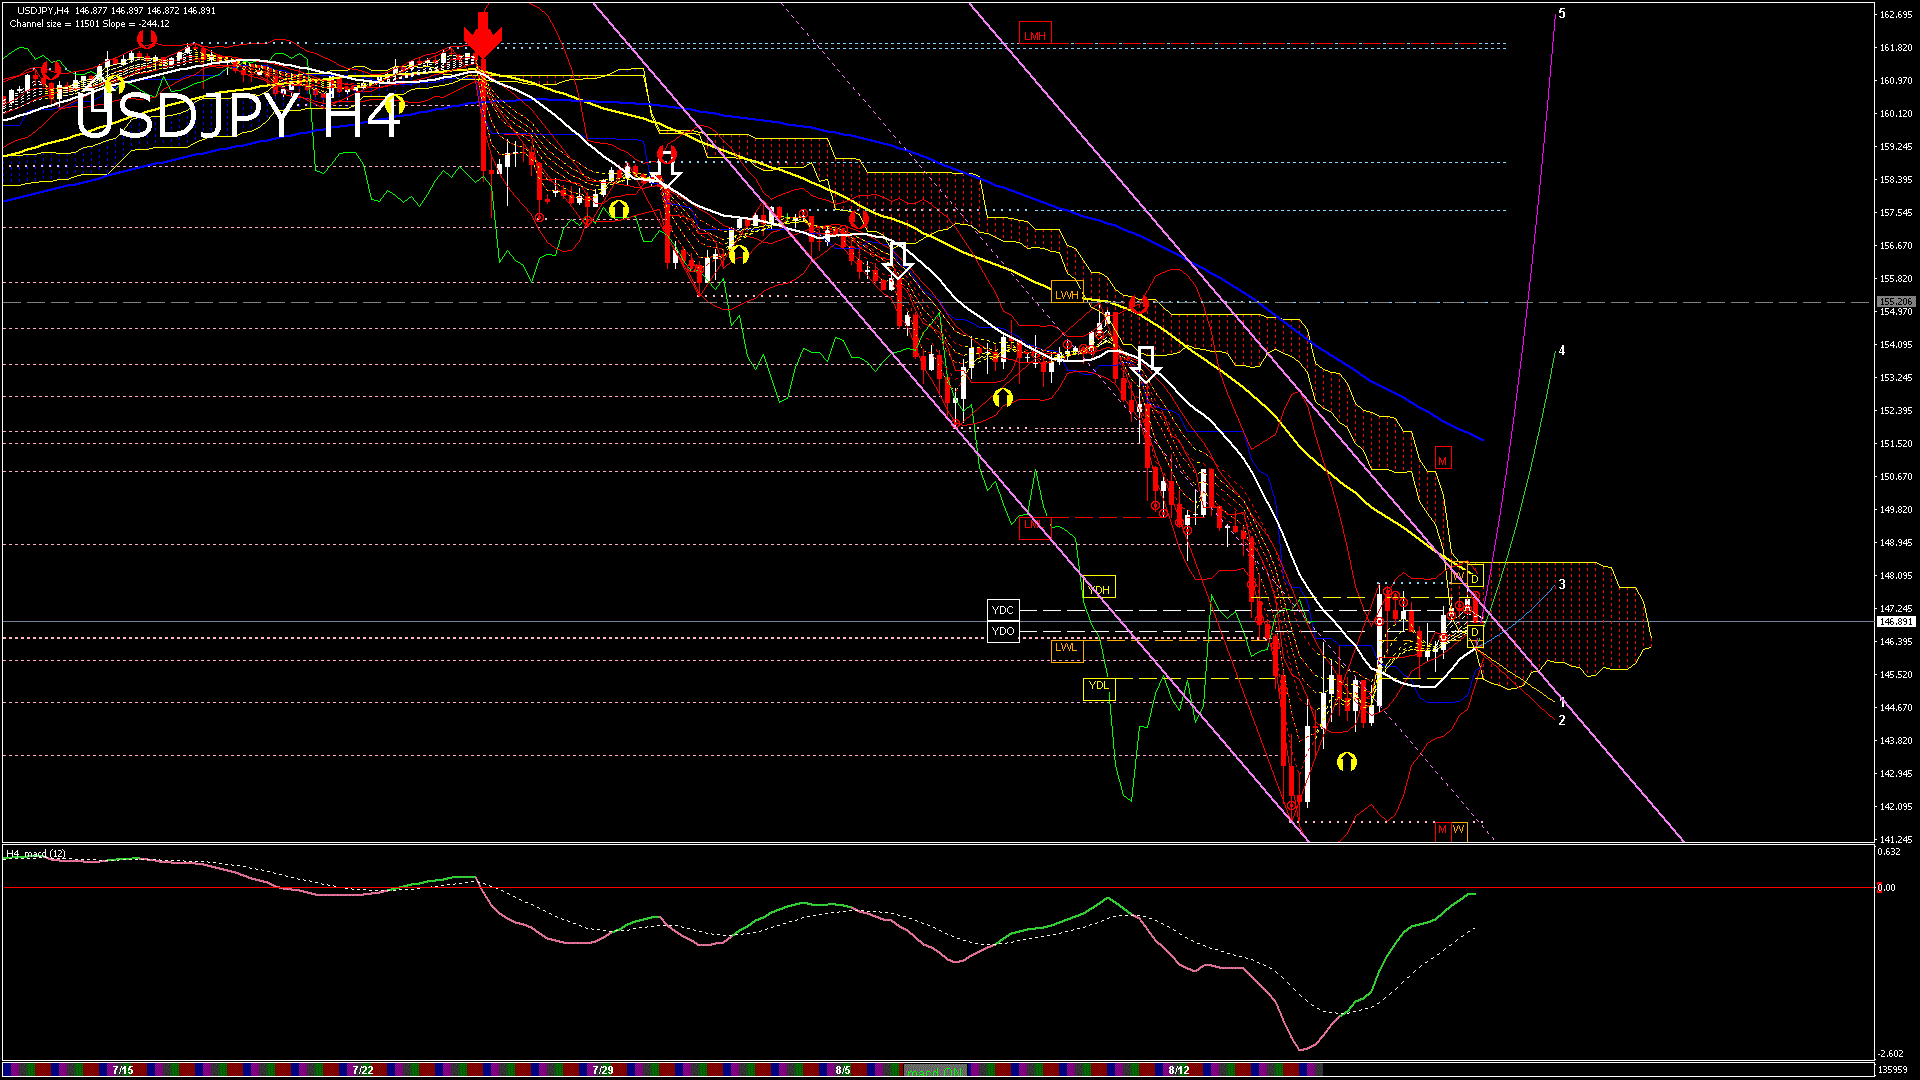Select the rightmost white hollow down arrow
1920x1080 pixels.
tap(1146, 364)
